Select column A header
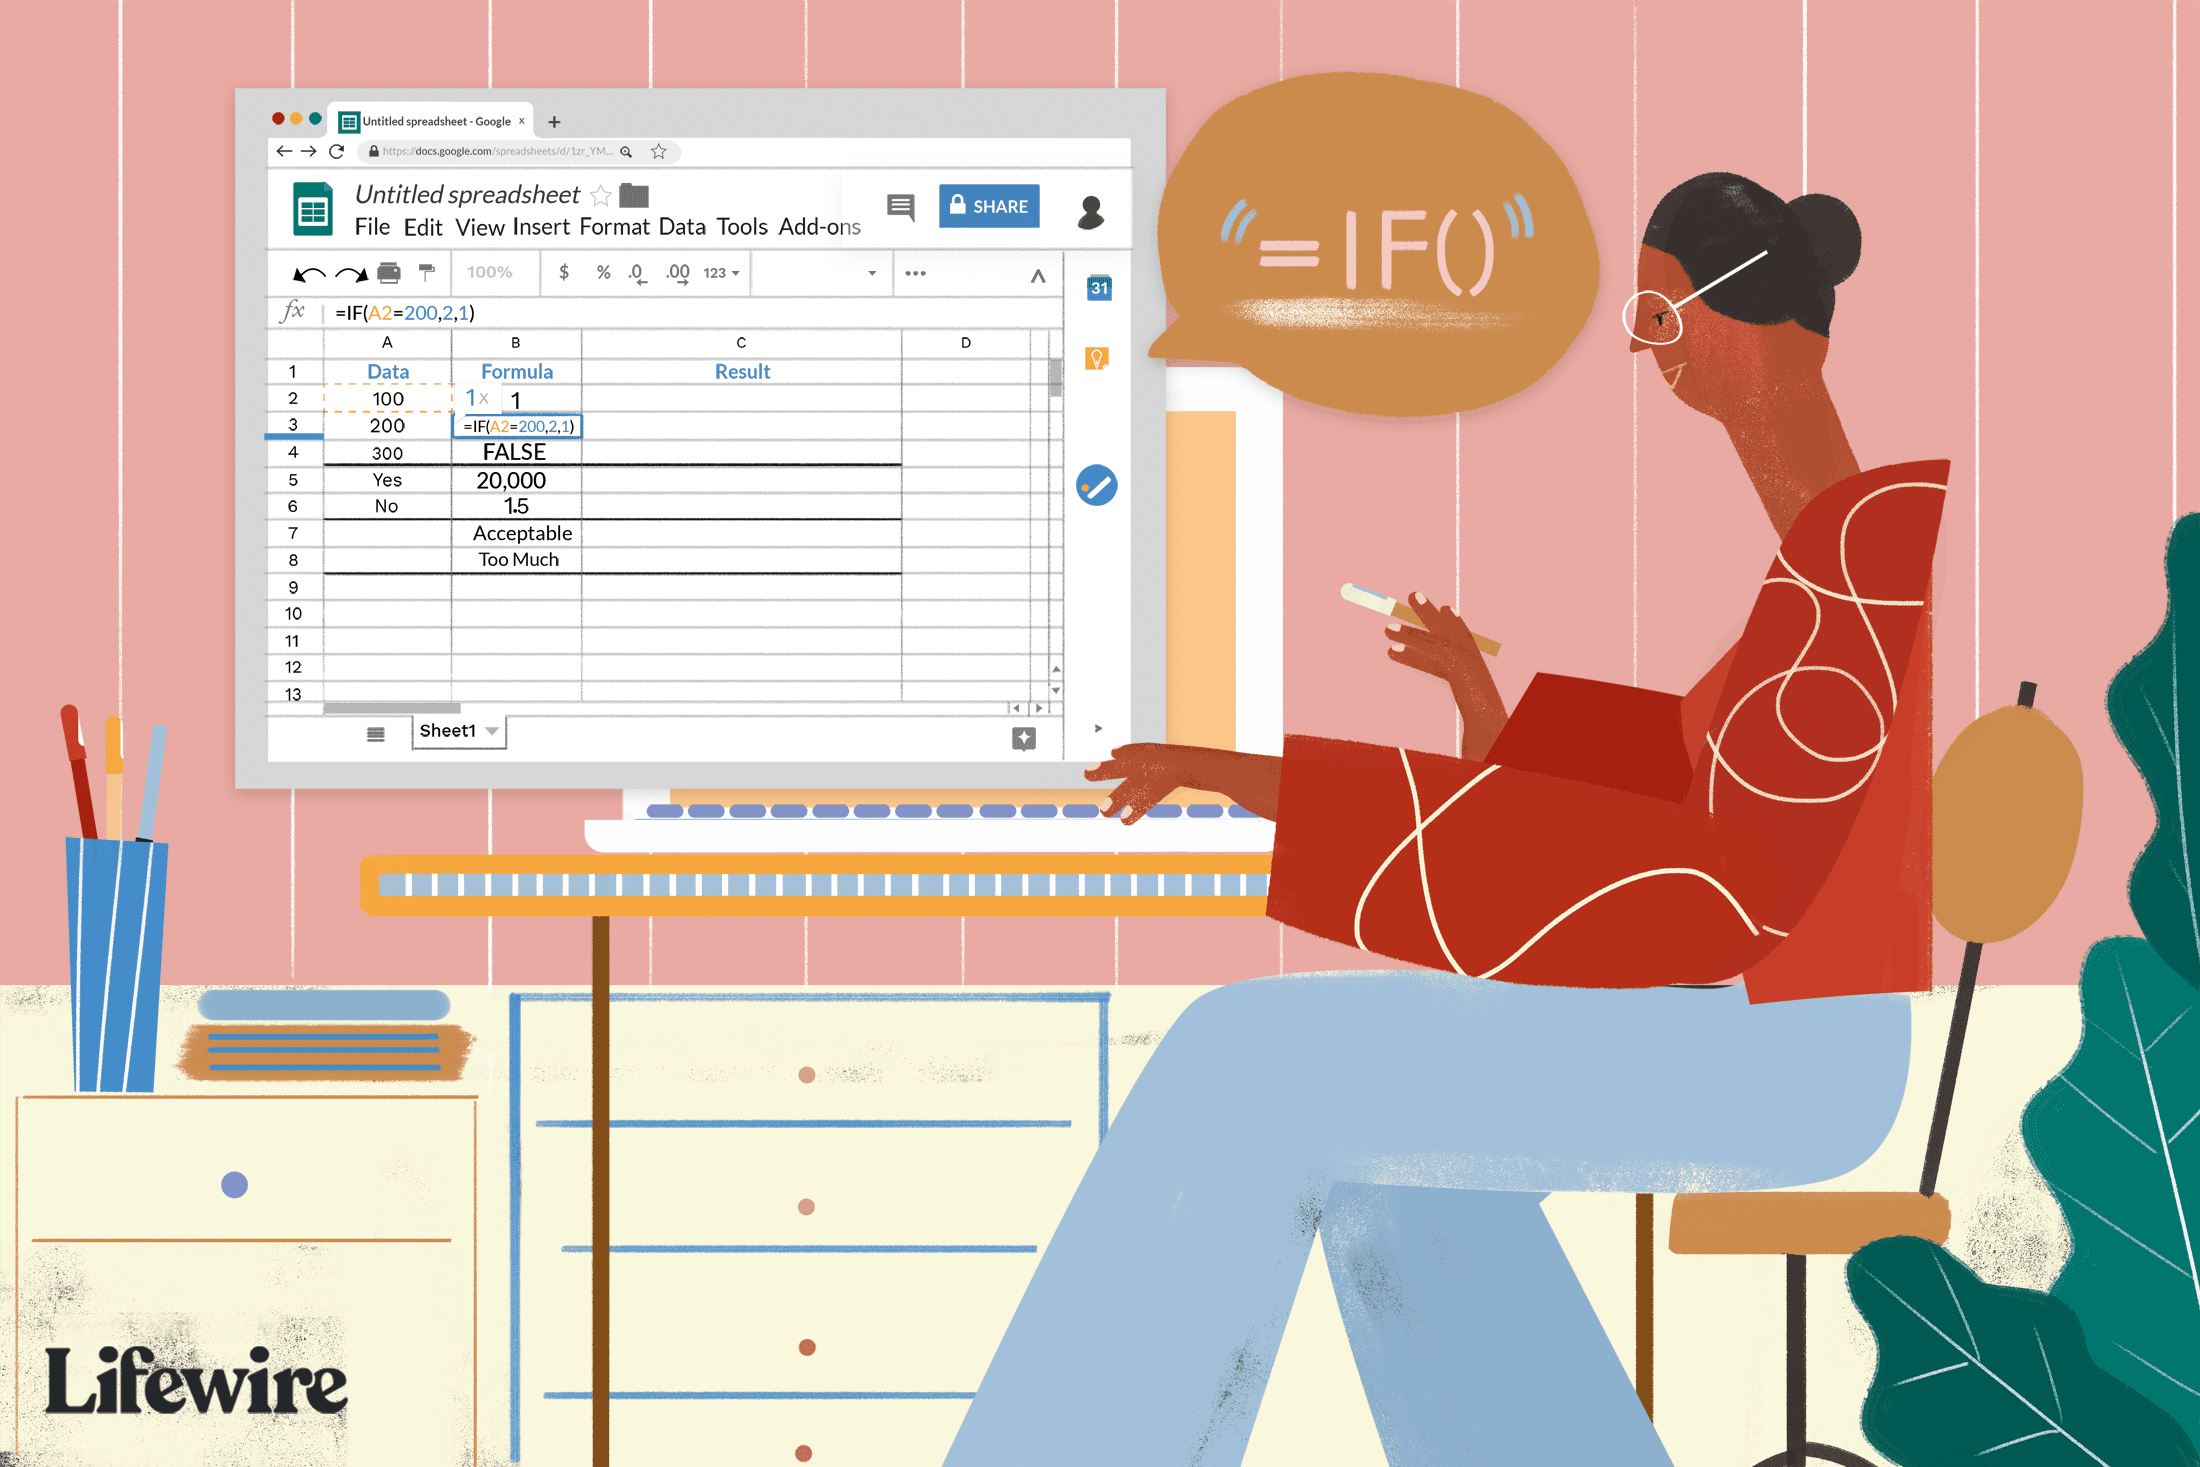The image size is (2200, 1467). tap(387, 343)
